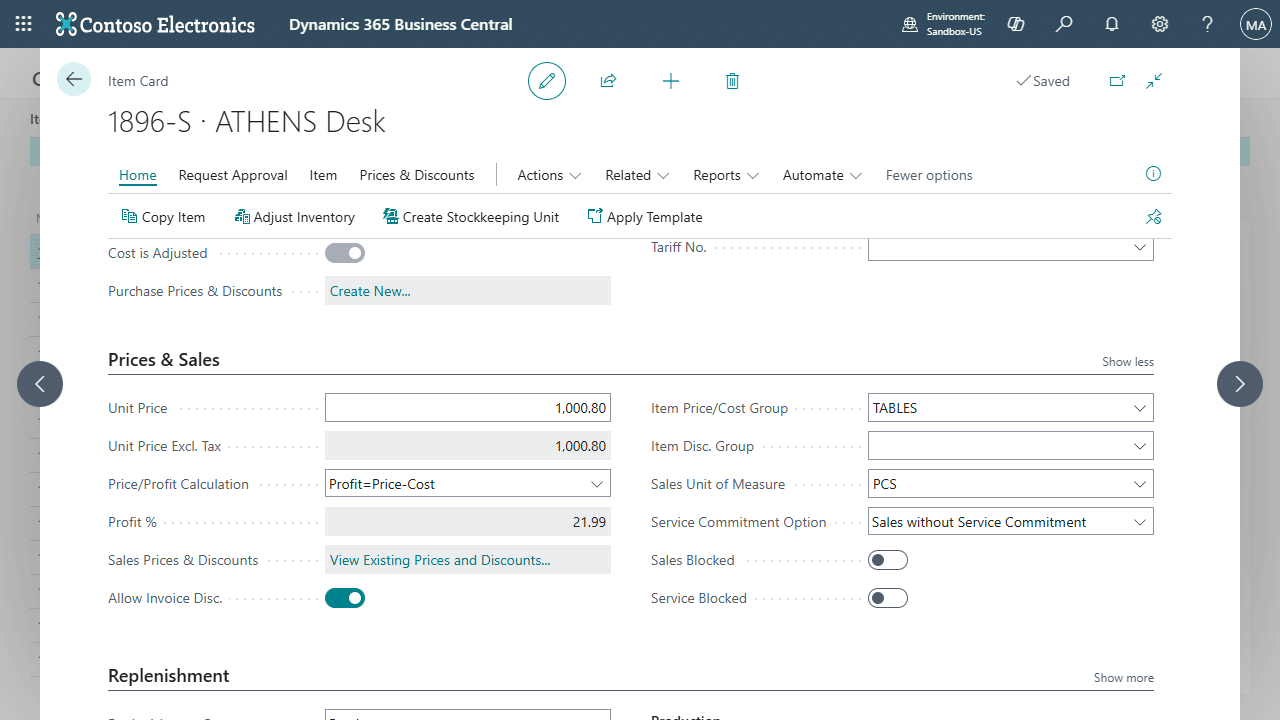Screen dimensions: 1280x720
Task: Switch to edit mode with the pencil icon
Action: point(547,81)
